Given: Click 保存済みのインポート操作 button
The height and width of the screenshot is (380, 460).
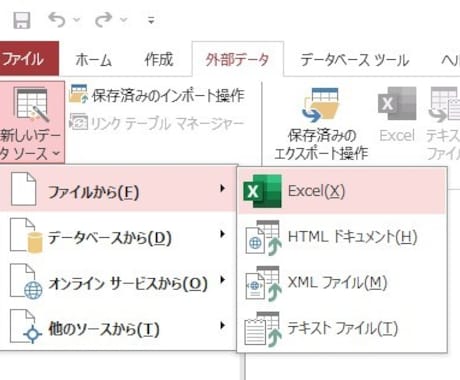Looking at the screenshot, I should (x=157, y=95).
